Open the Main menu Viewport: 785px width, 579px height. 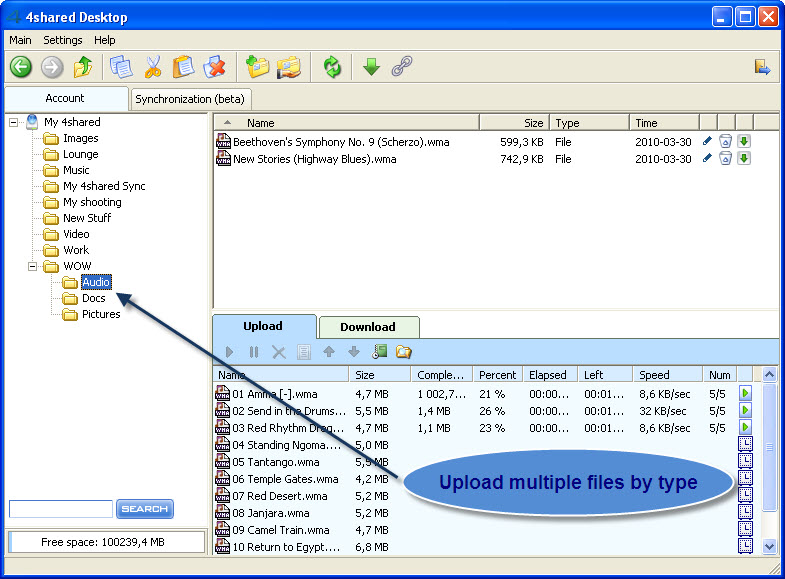[21, 40]
